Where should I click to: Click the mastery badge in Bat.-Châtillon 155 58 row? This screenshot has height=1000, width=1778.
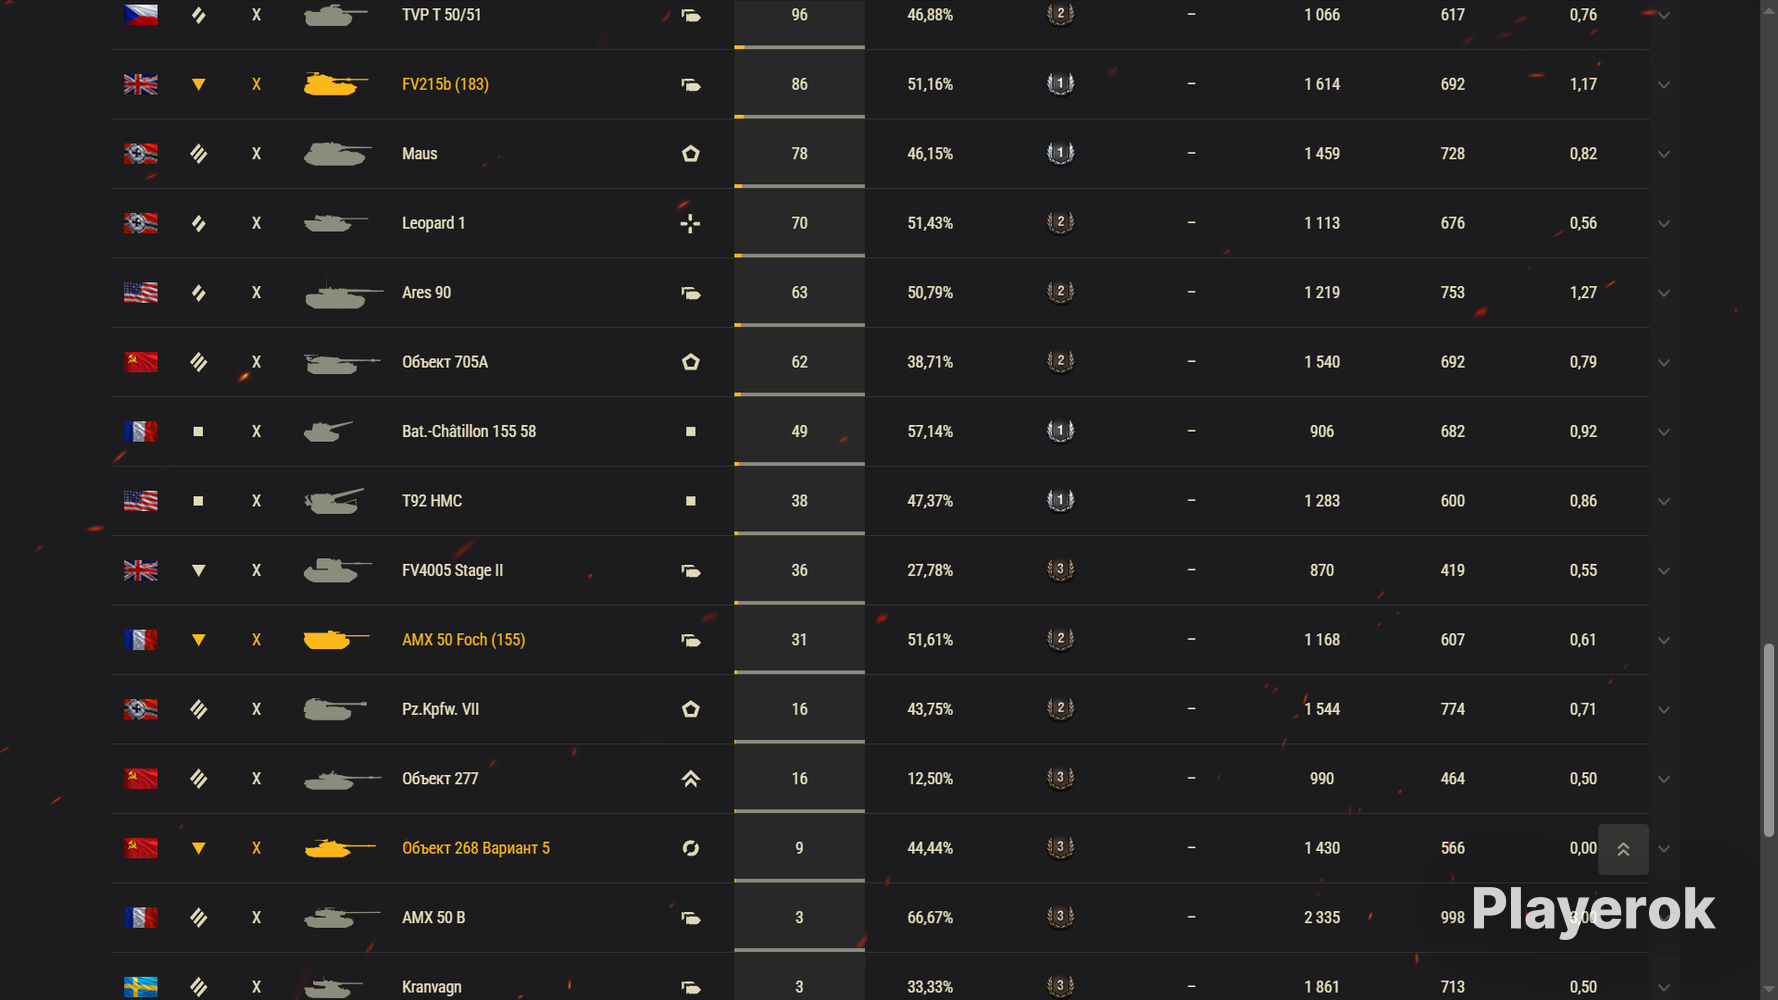pos(1060,431)
